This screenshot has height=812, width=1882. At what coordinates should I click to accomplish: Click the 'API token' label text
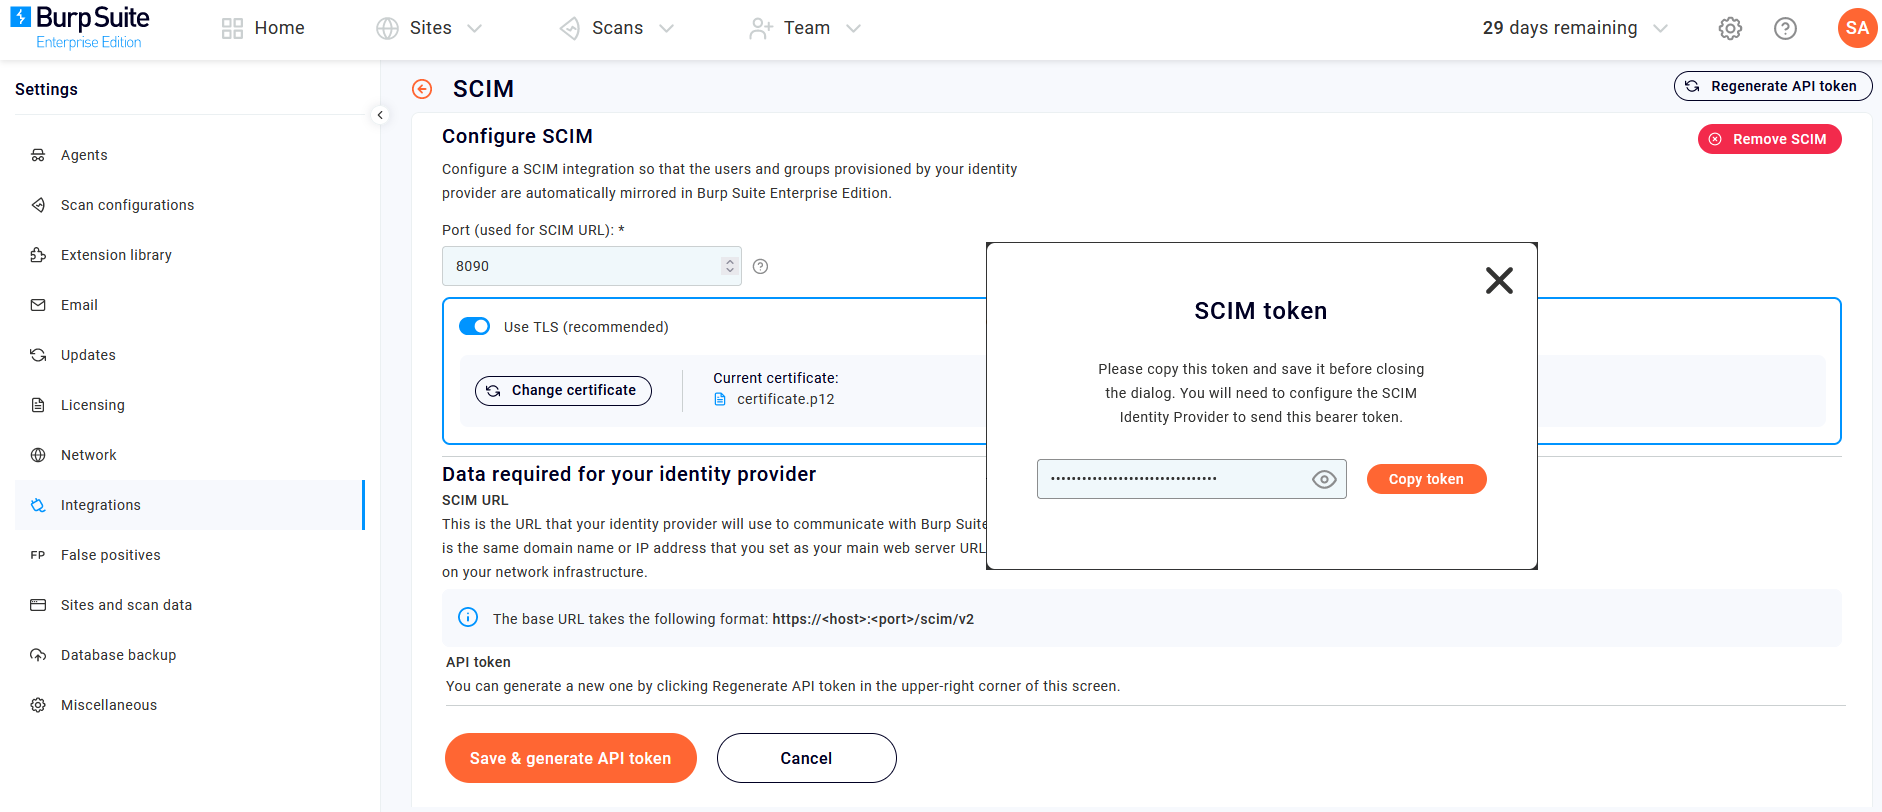coord(478,662)
